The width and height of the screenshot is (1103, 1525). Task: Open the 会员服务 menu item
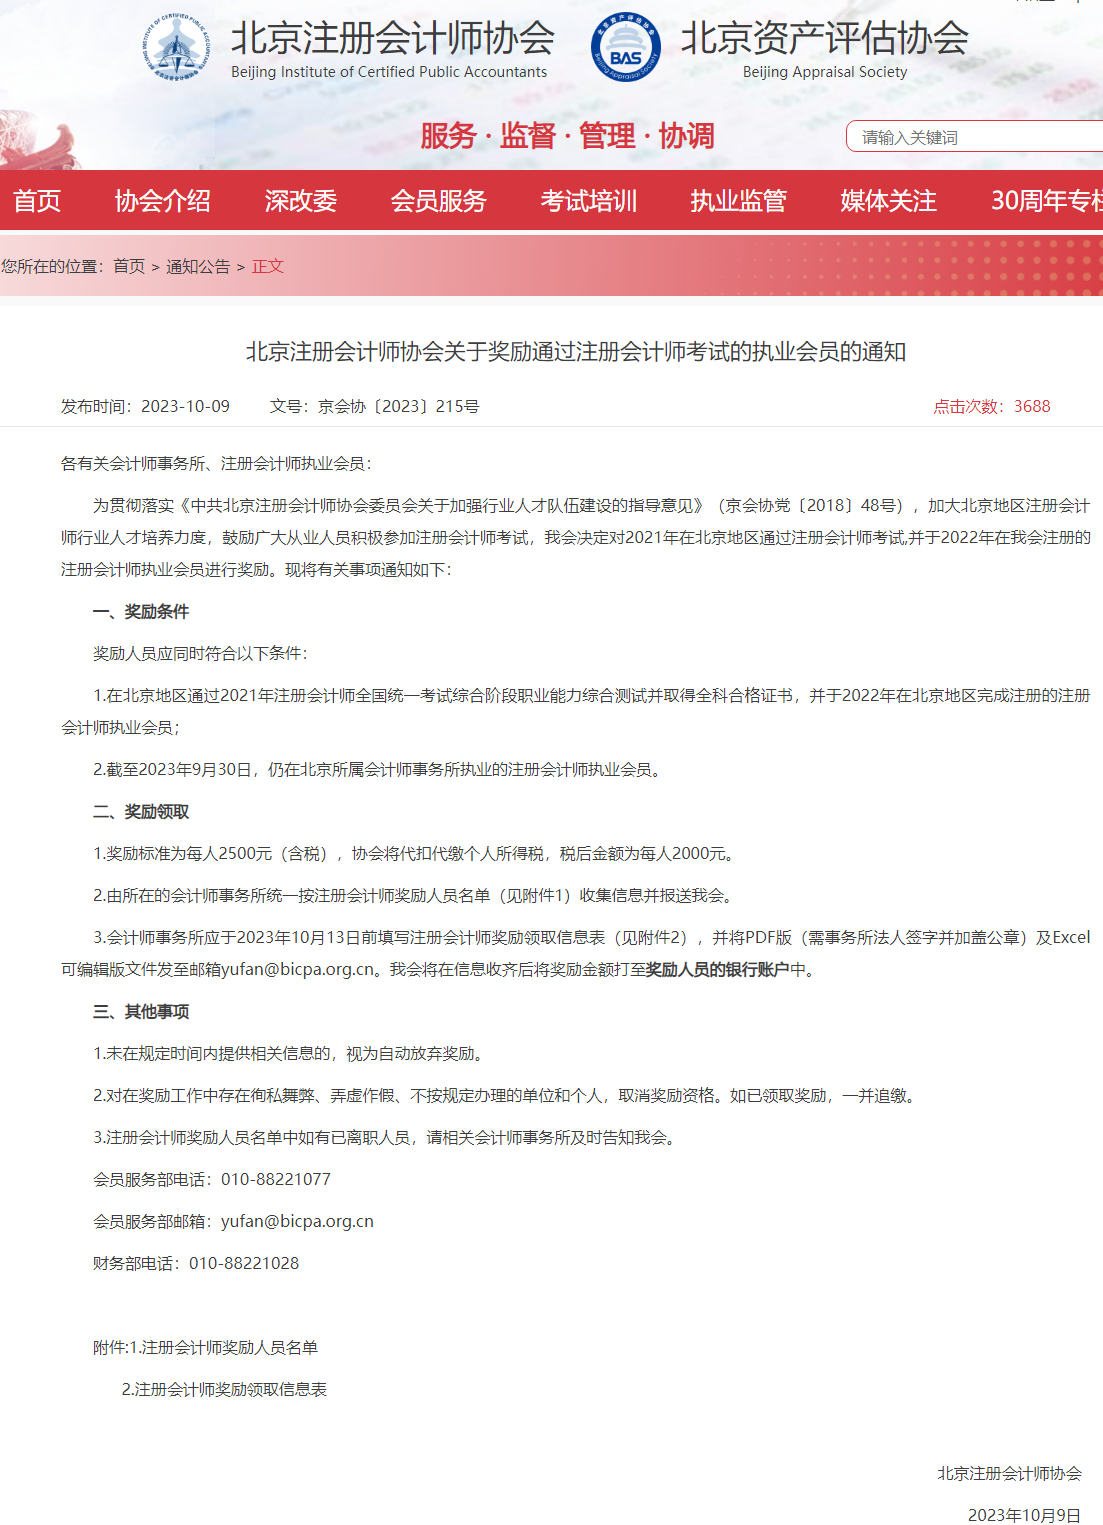pos(439,201)
